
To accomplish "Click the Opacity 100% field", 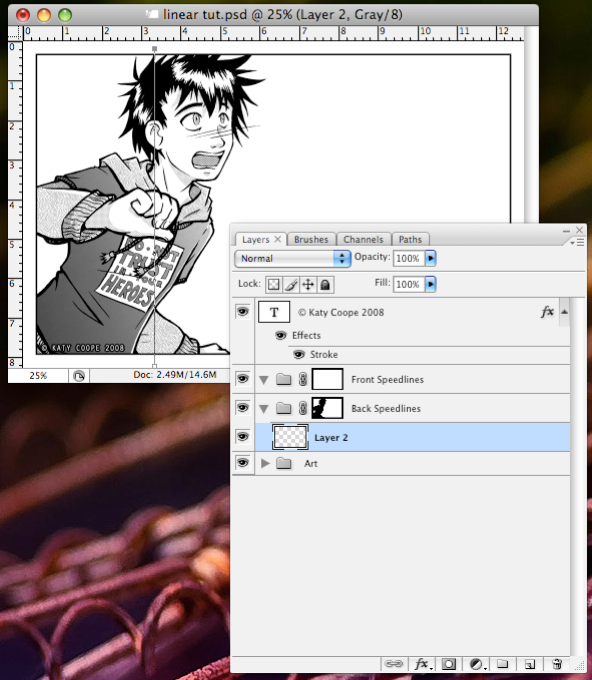I will [409, 258].
